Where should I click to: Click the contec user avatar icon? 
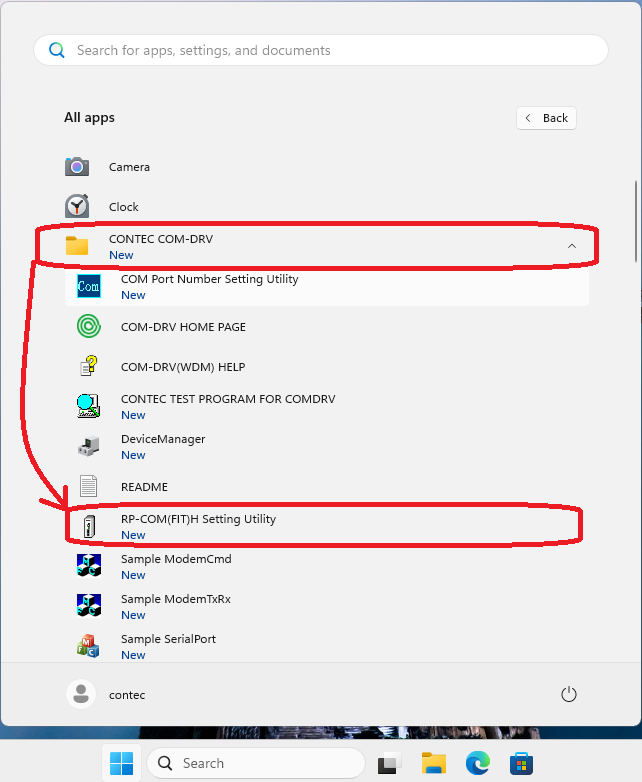81,694
